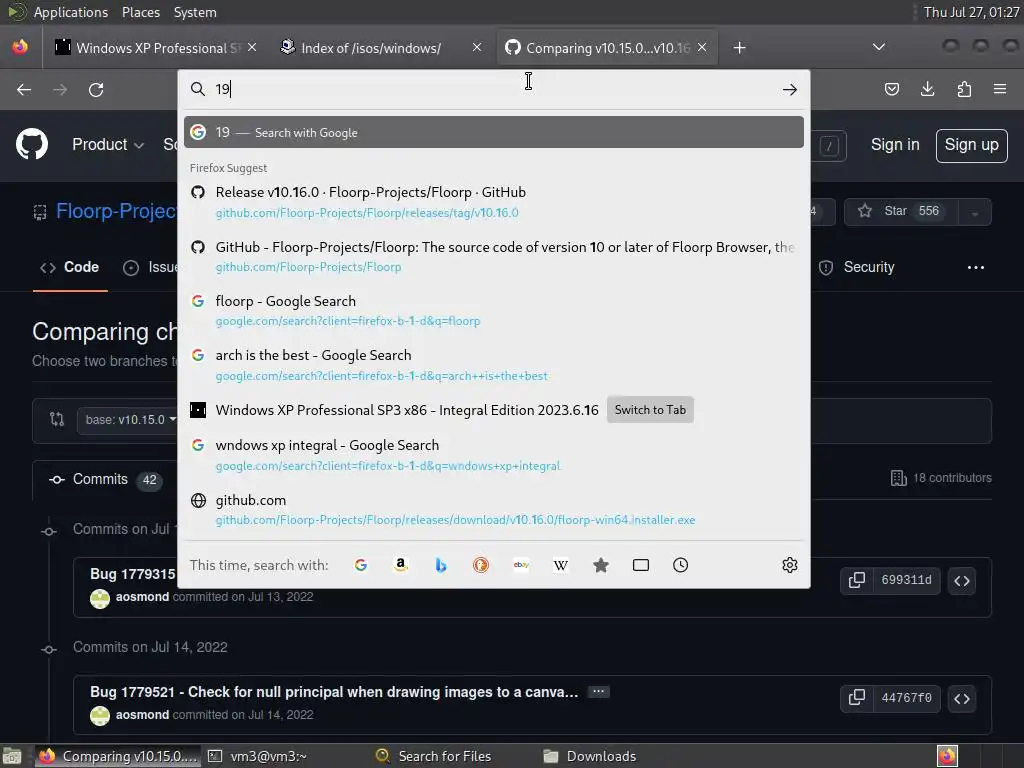Image resolution: width=1024 pixels, height=768 pixels.
Task: Click the Firefox icon in system tray
Action: click(x=947, y=756)
